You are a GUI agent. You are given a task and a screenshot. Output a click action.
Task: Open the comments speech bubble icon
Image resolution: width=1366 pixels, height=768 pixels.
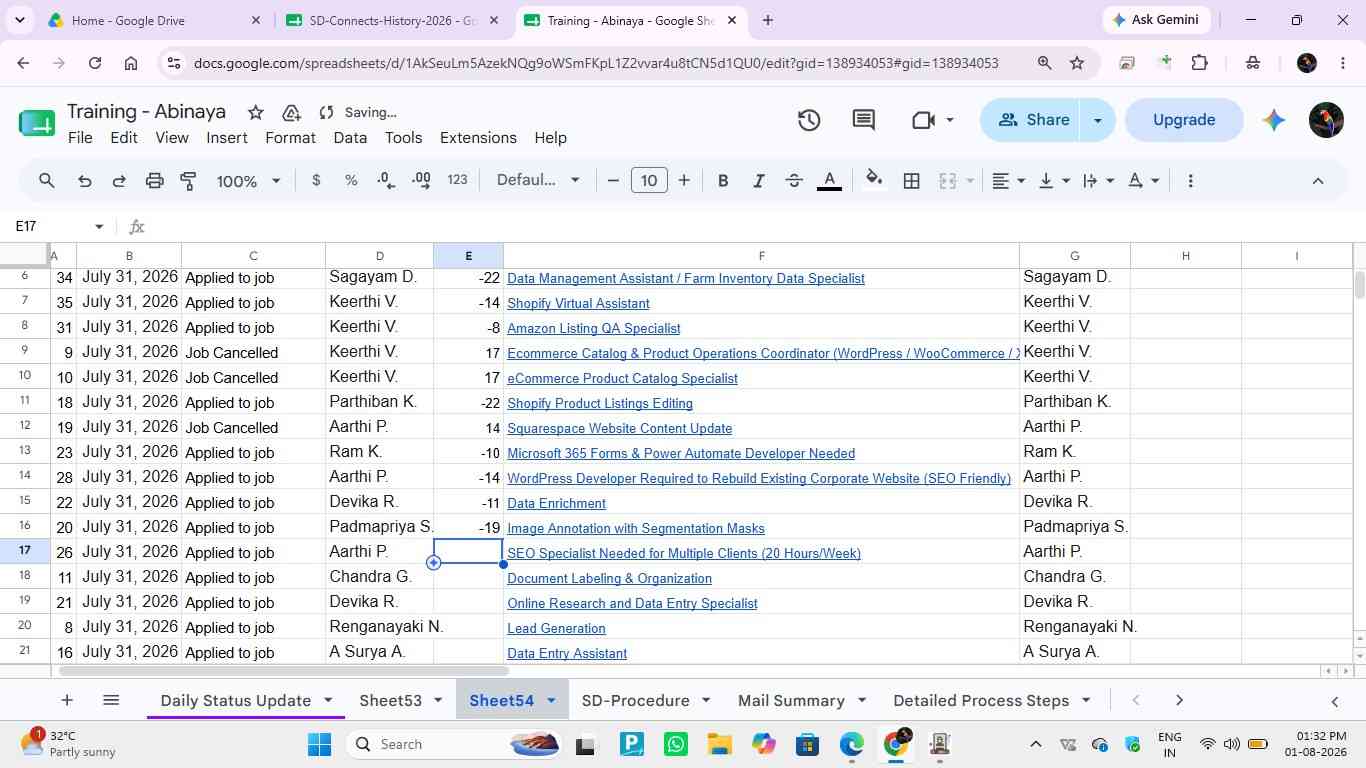pos(864,120)
